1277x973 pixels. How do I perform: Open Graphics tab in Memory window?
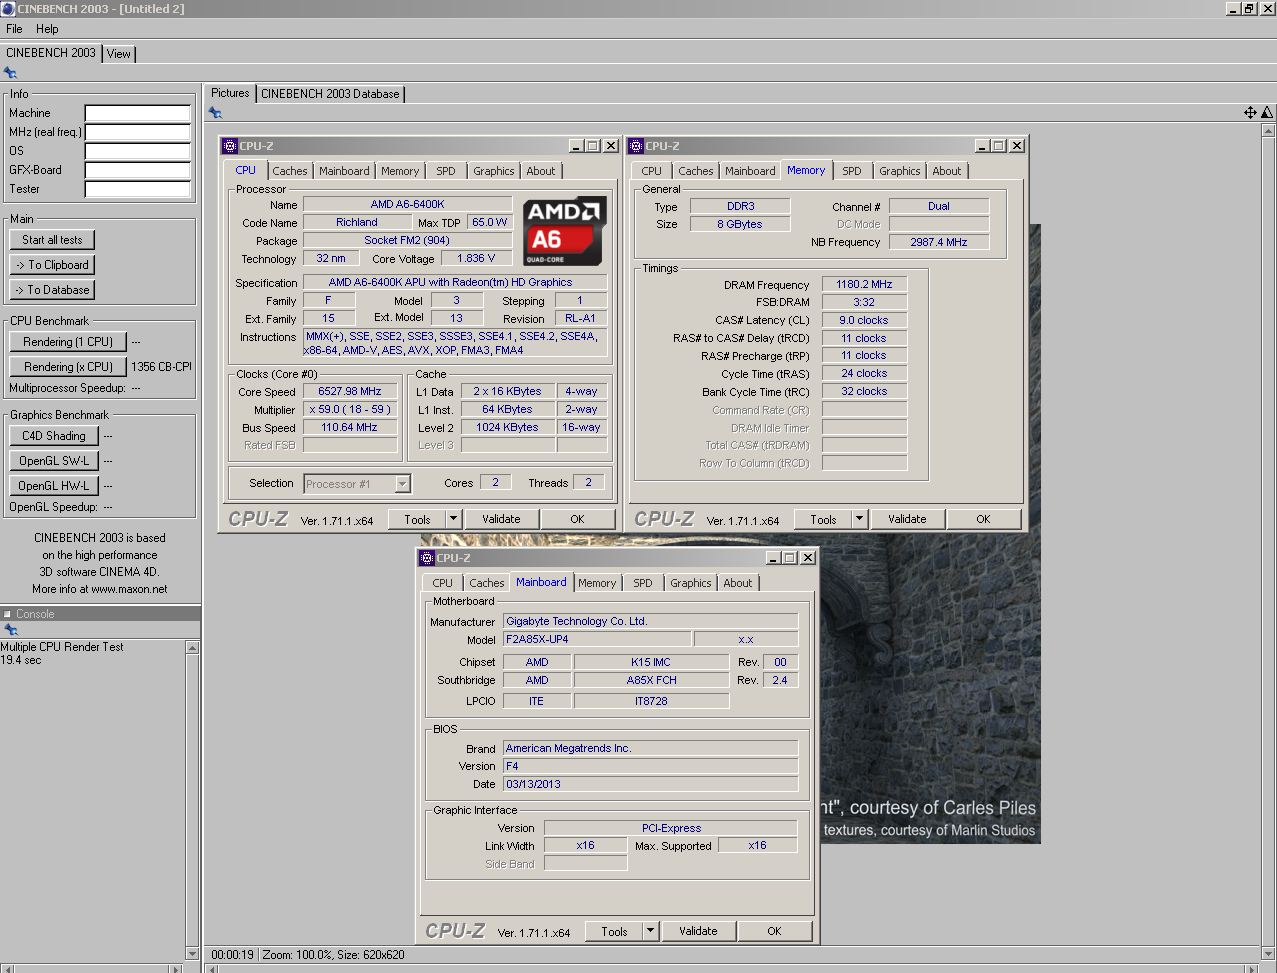[900, 171]
